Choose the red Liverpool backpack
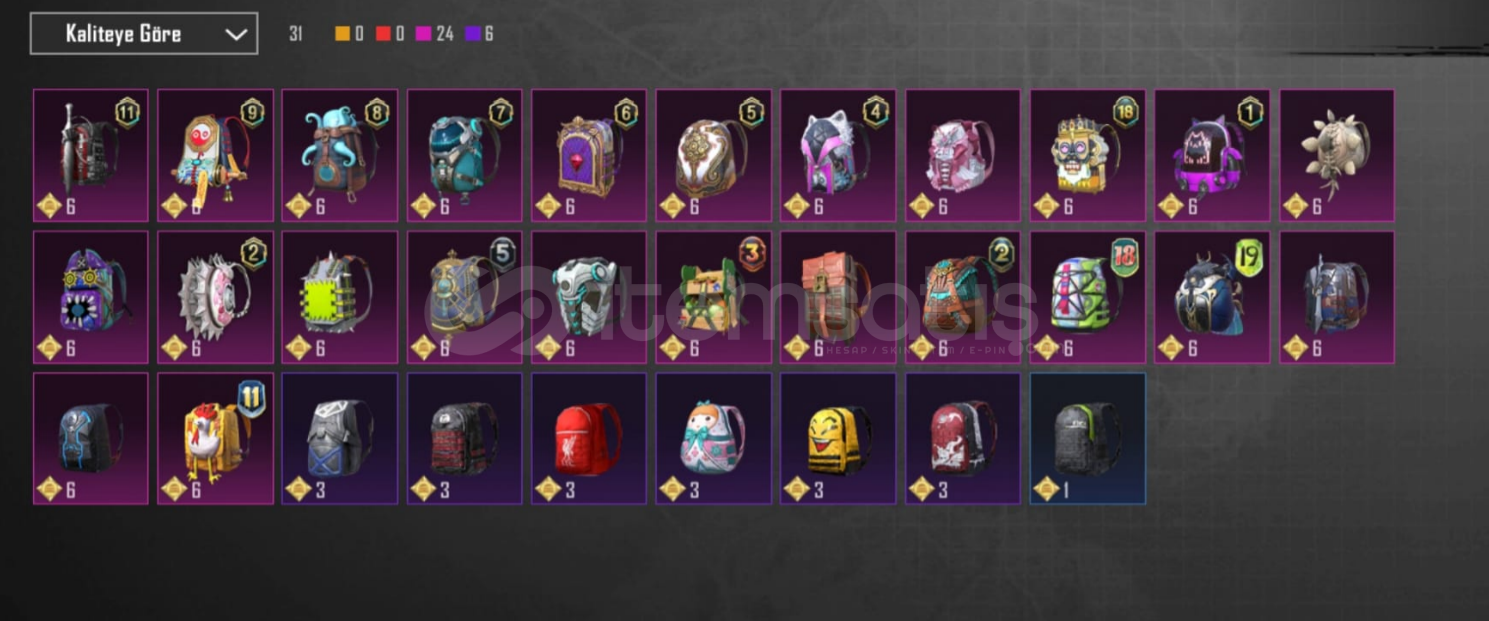The image size is (1489, 621). tap(588, 438)
